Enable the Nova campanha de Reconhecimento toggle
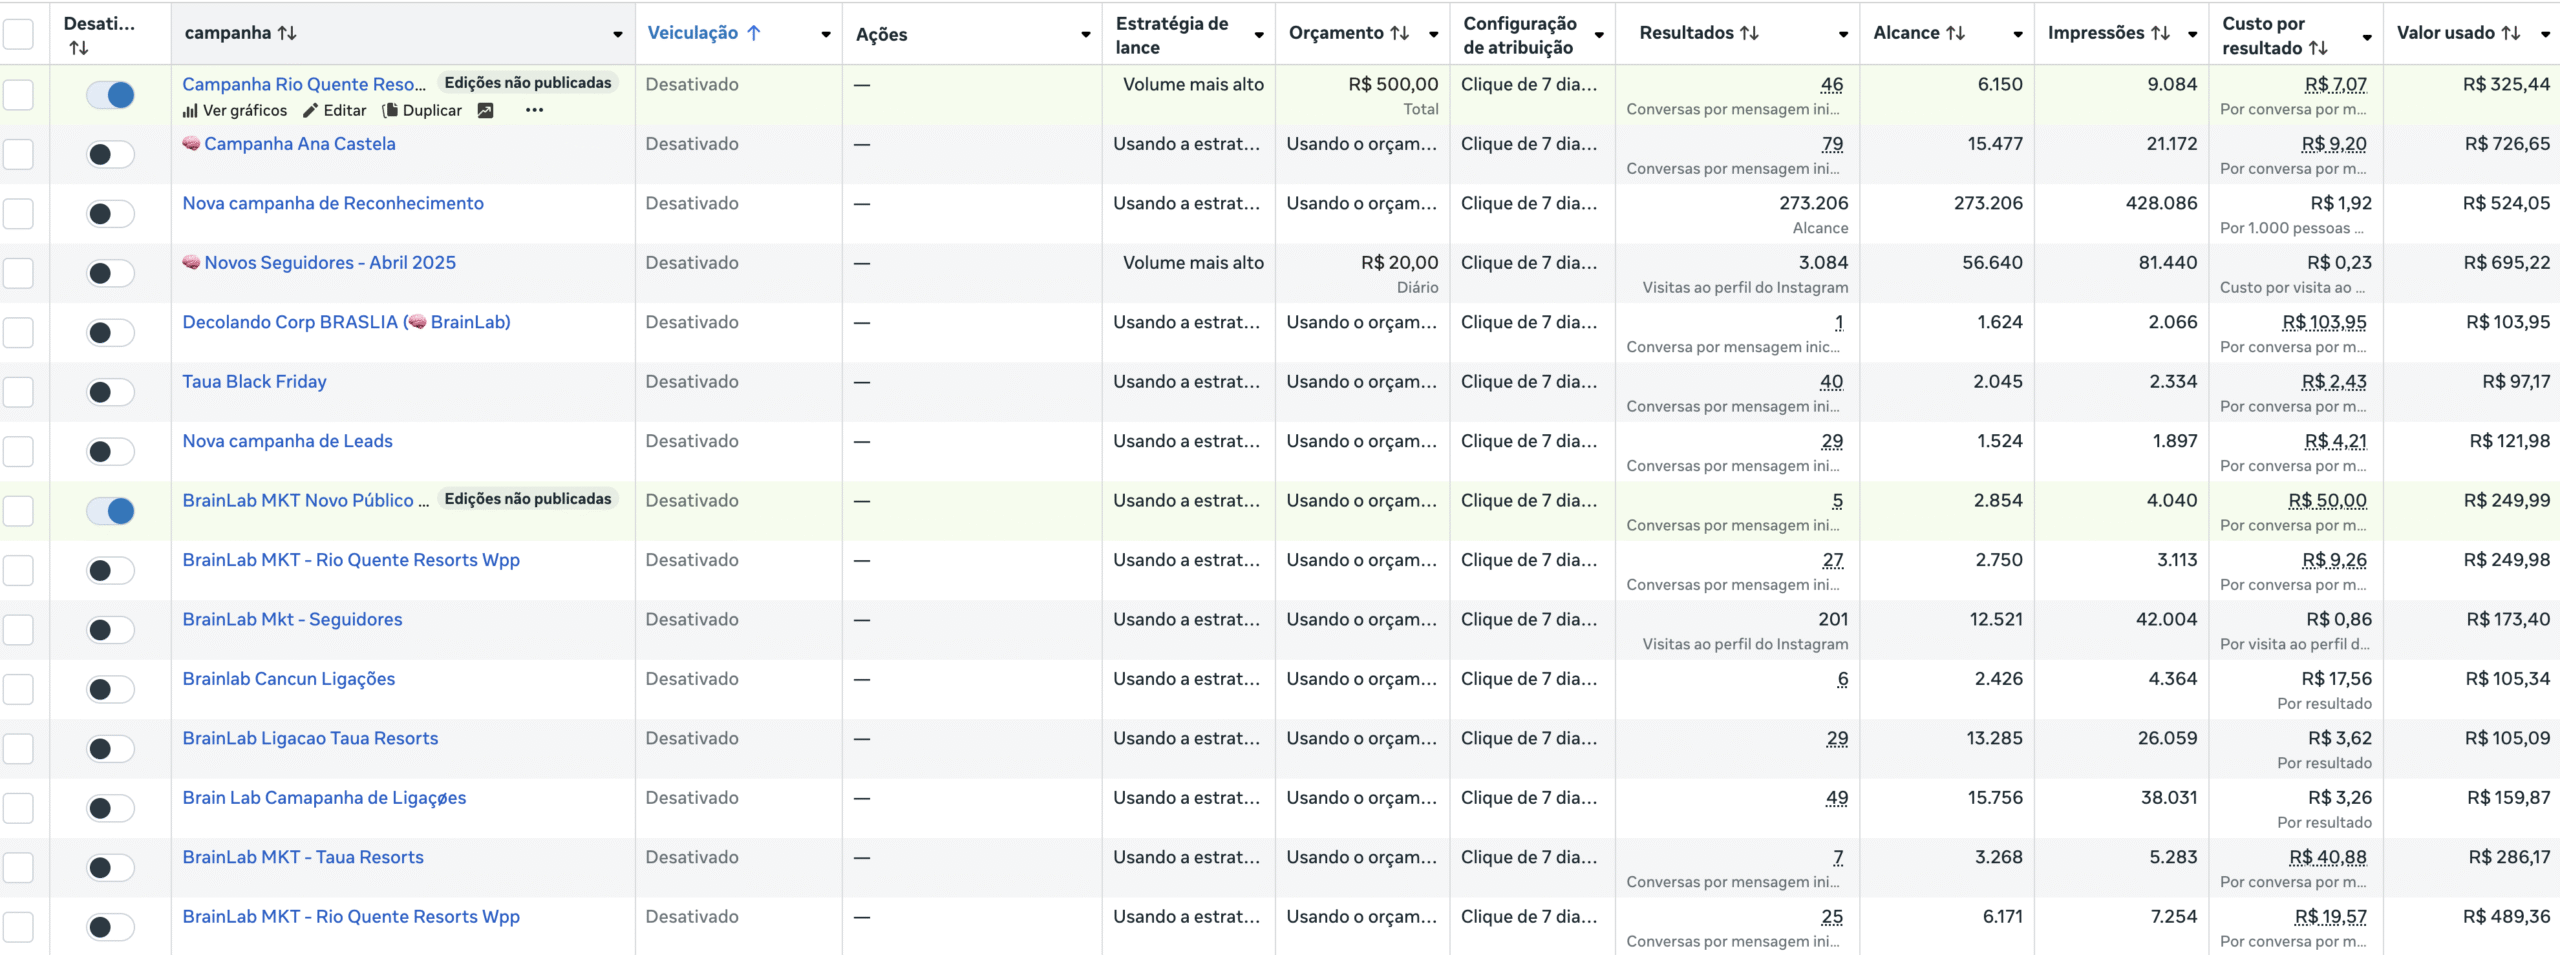 click(x=110, y=214)
